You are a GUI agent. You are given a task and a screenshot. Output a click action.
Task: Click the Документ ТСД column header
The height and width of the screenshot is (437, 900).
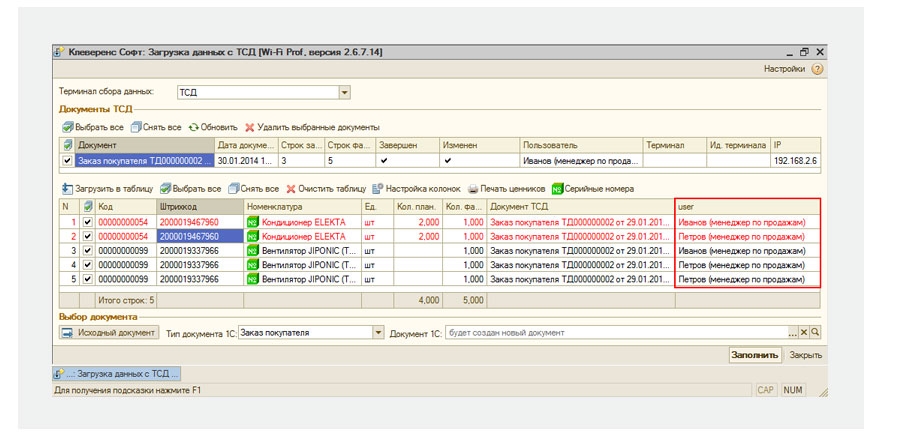tap(581, 206)
